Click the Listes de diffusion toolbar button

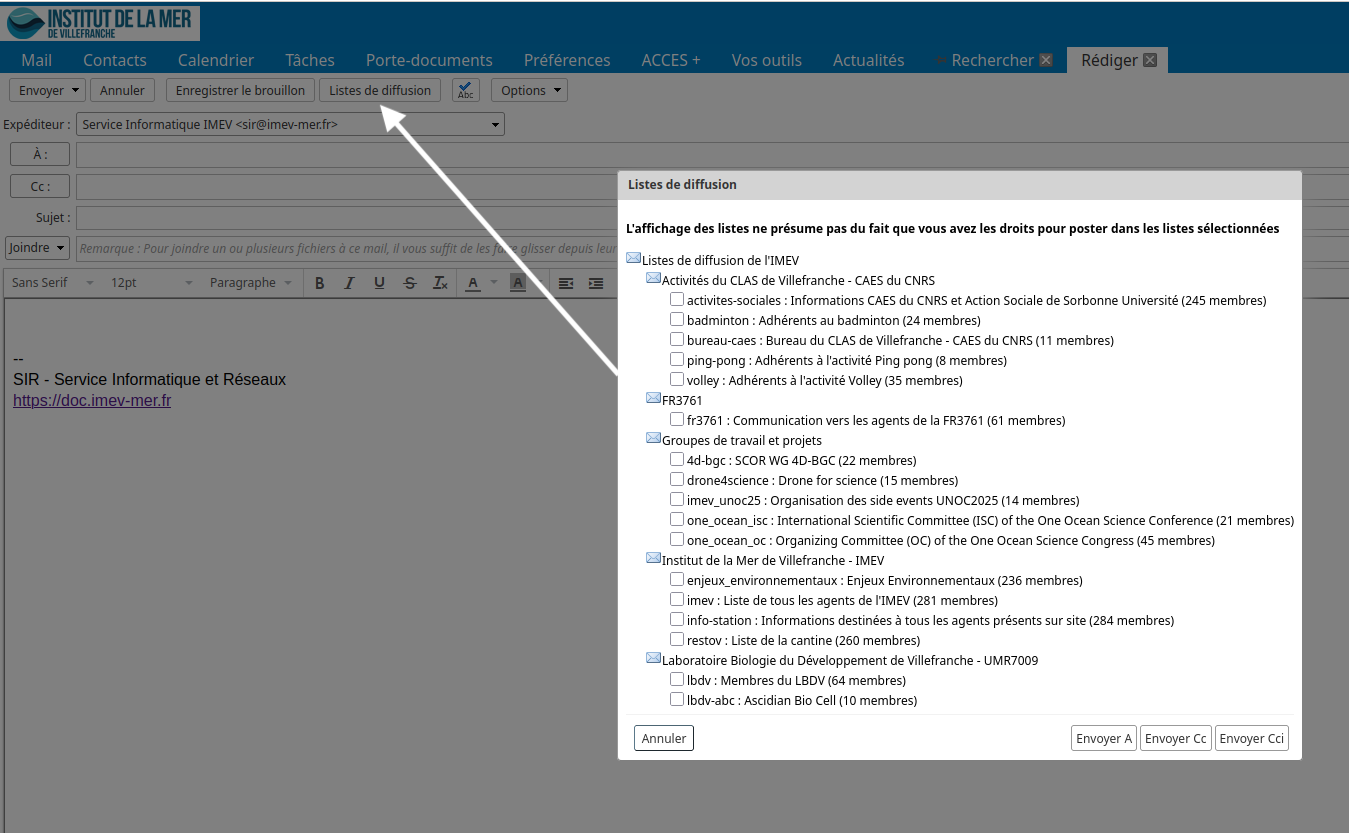point(380,90)
